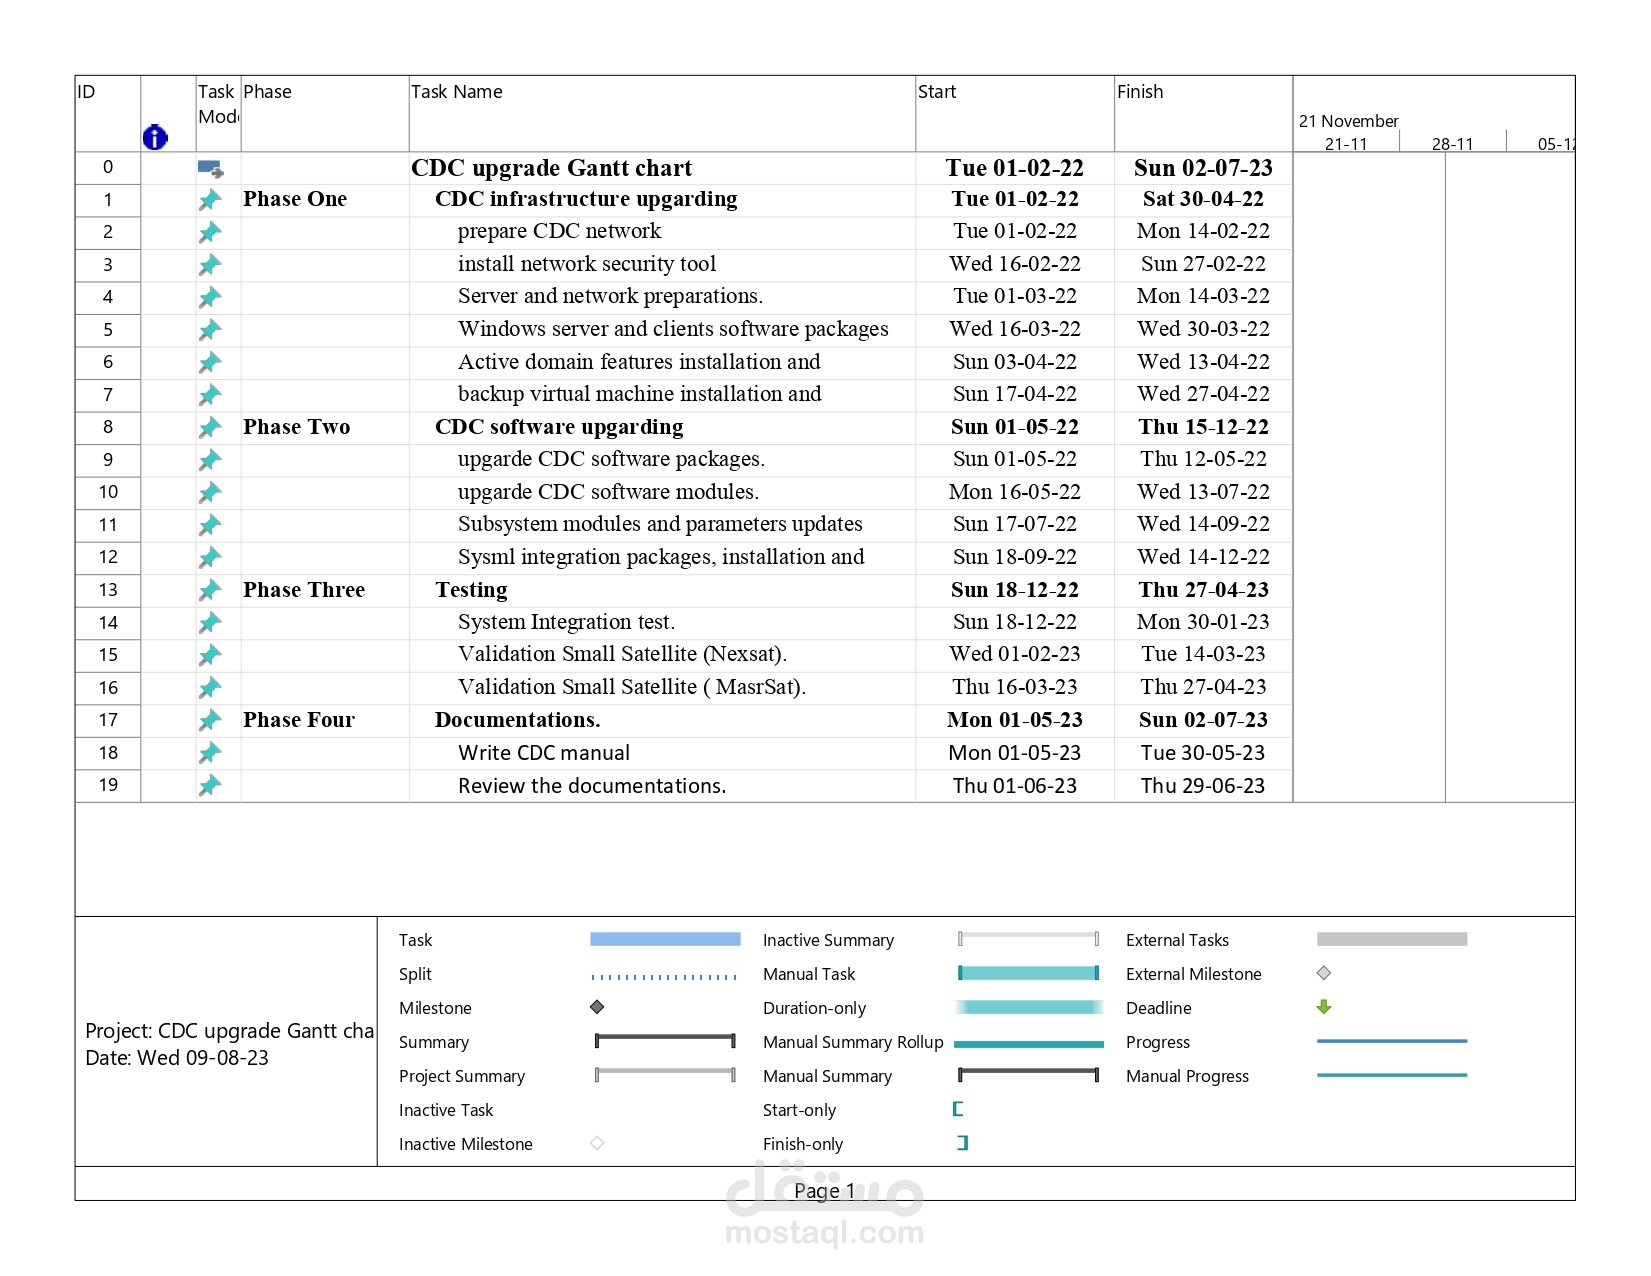Click the green Deadline arrow icon in the legend
1651x1276 pixels.
pyautogui.click(x=1325, y=1008)
